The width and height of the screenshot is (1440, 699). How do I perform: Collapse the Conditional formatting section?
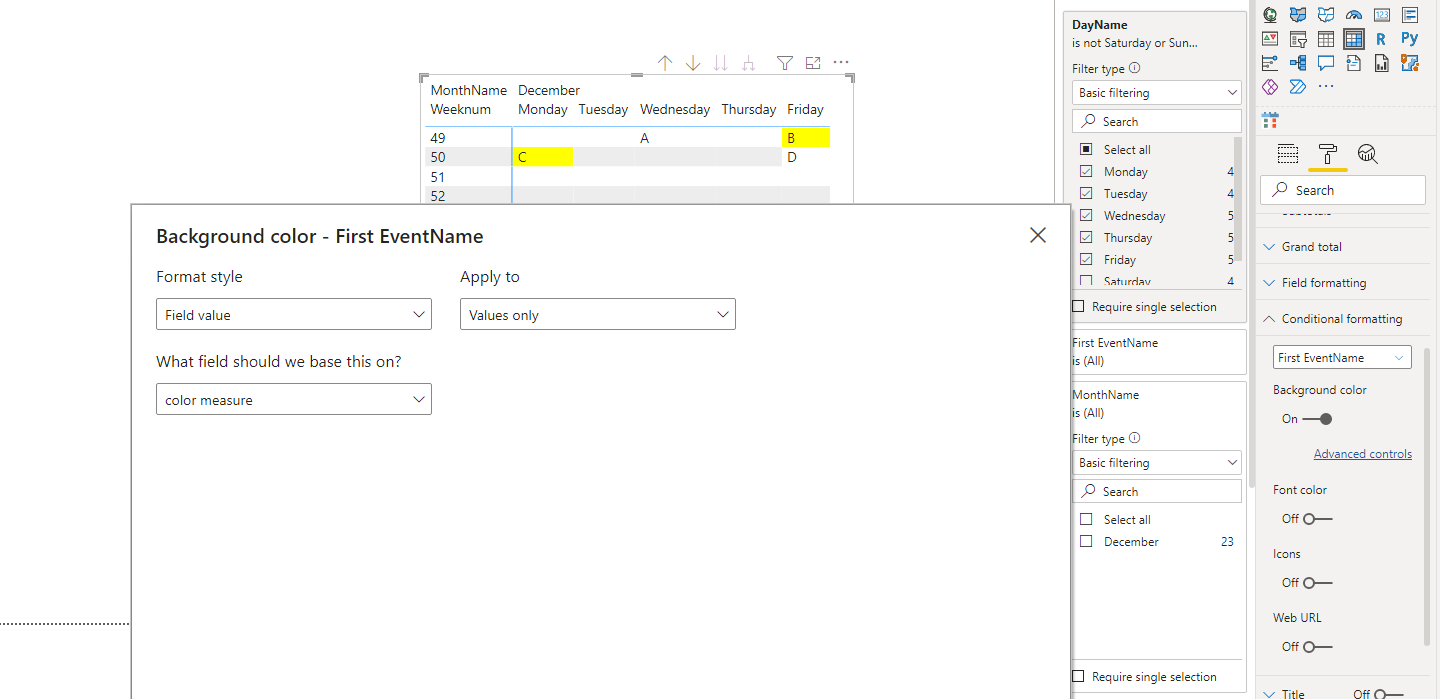[1342, 318]
